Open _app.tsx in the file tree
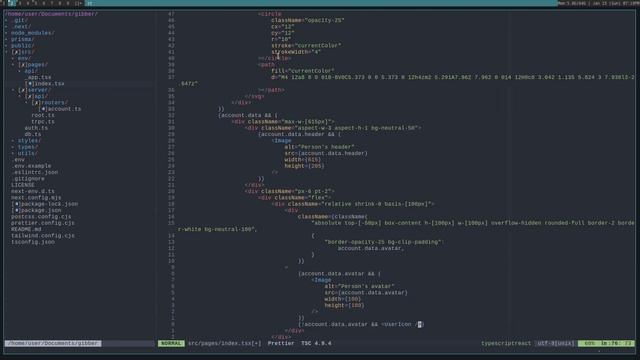640x360 pixels. point(38,77)
